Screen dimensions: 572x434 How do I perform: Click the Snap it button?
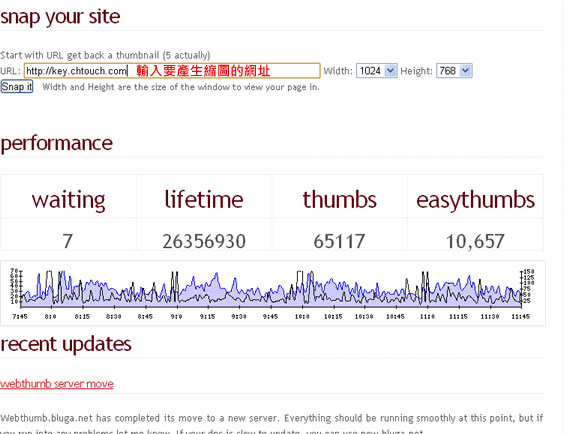[17, 87]
